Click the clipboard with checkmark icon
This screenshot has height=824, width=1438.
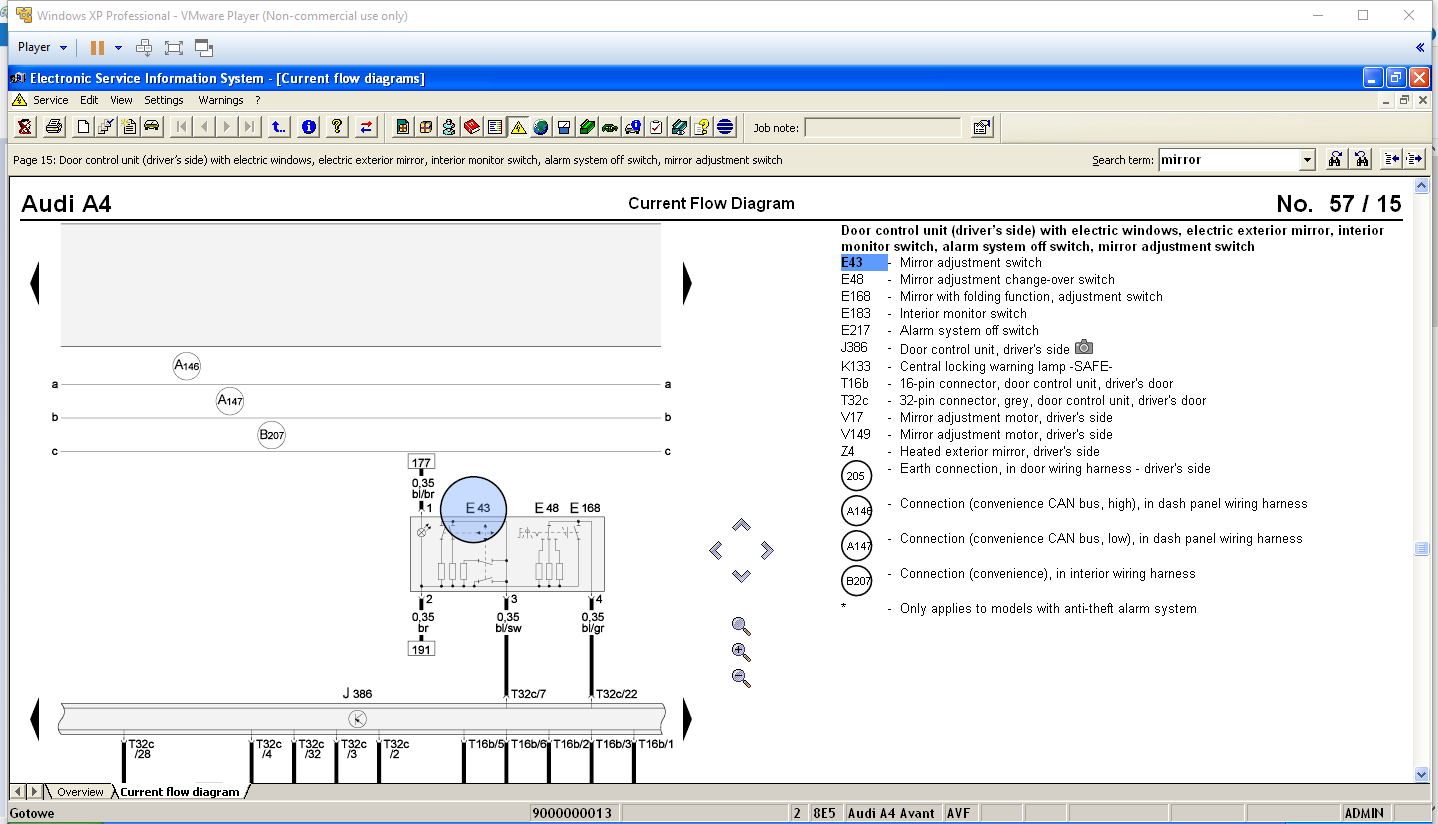(x=656, y=127)
